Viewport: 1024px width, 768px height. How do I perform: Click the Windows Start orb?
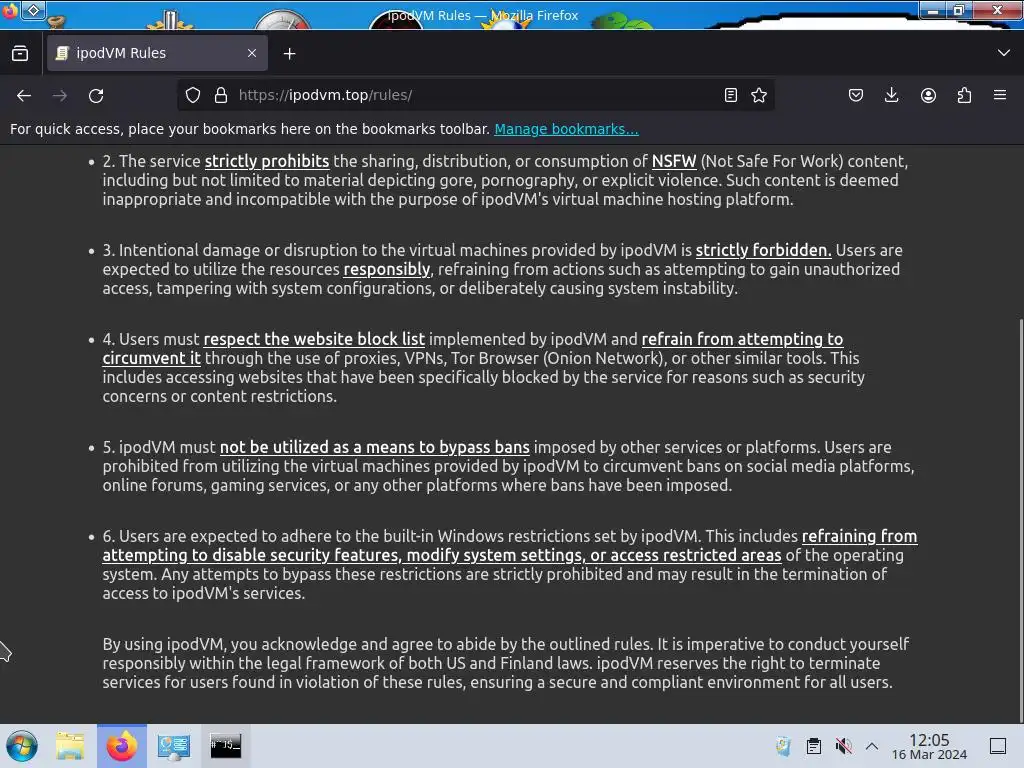[x=22, y=746]
